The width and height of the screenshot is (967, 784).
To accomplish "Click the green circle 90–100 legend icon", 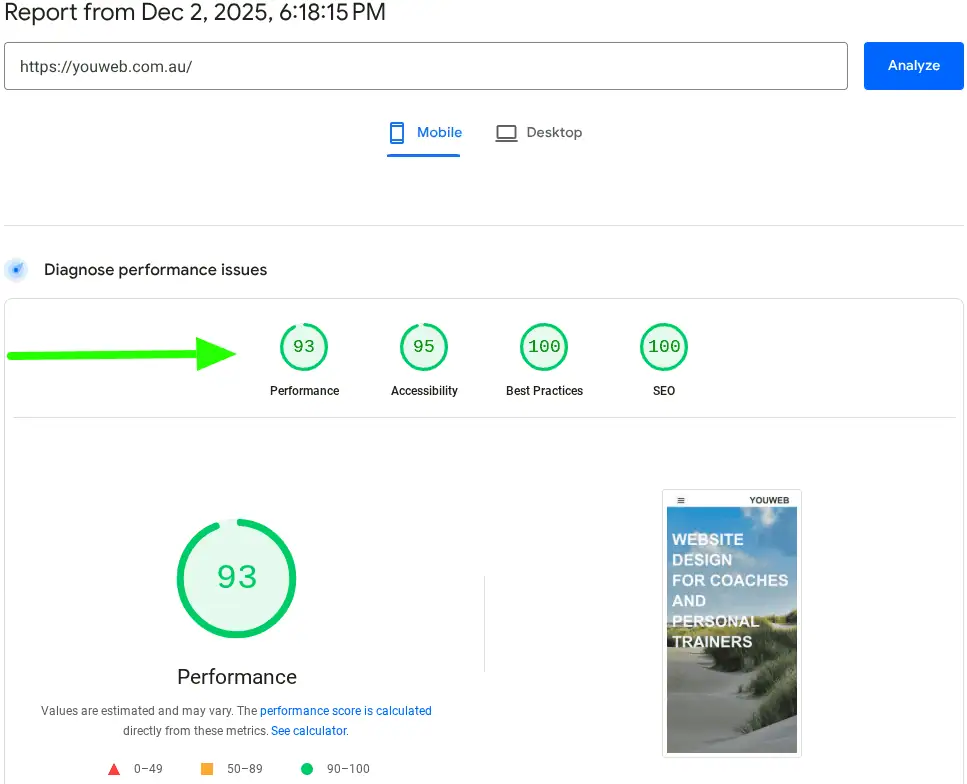I will coord(307,769).
